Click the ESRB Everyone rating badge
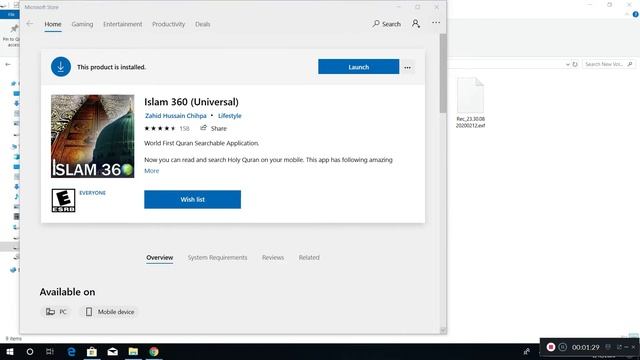640x360 pixels. pyautogui.click(x=63, y=200)
